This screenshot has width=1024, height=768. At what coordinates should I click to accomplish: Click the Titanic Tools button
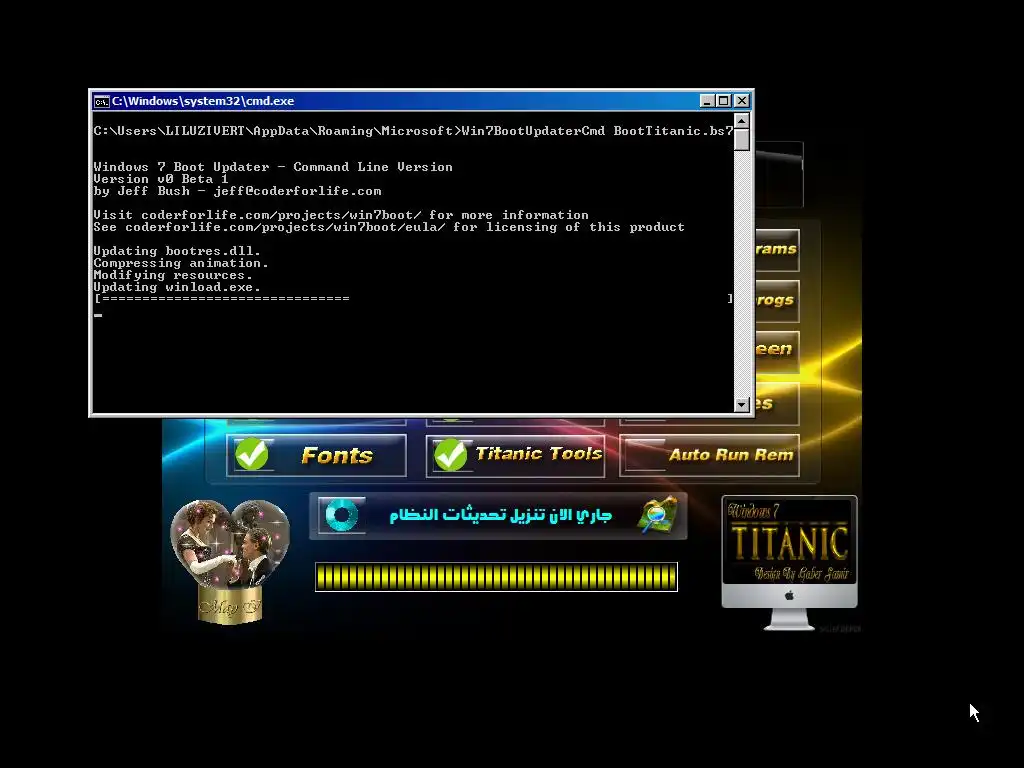pyautogui.click(x=515, y=455)
